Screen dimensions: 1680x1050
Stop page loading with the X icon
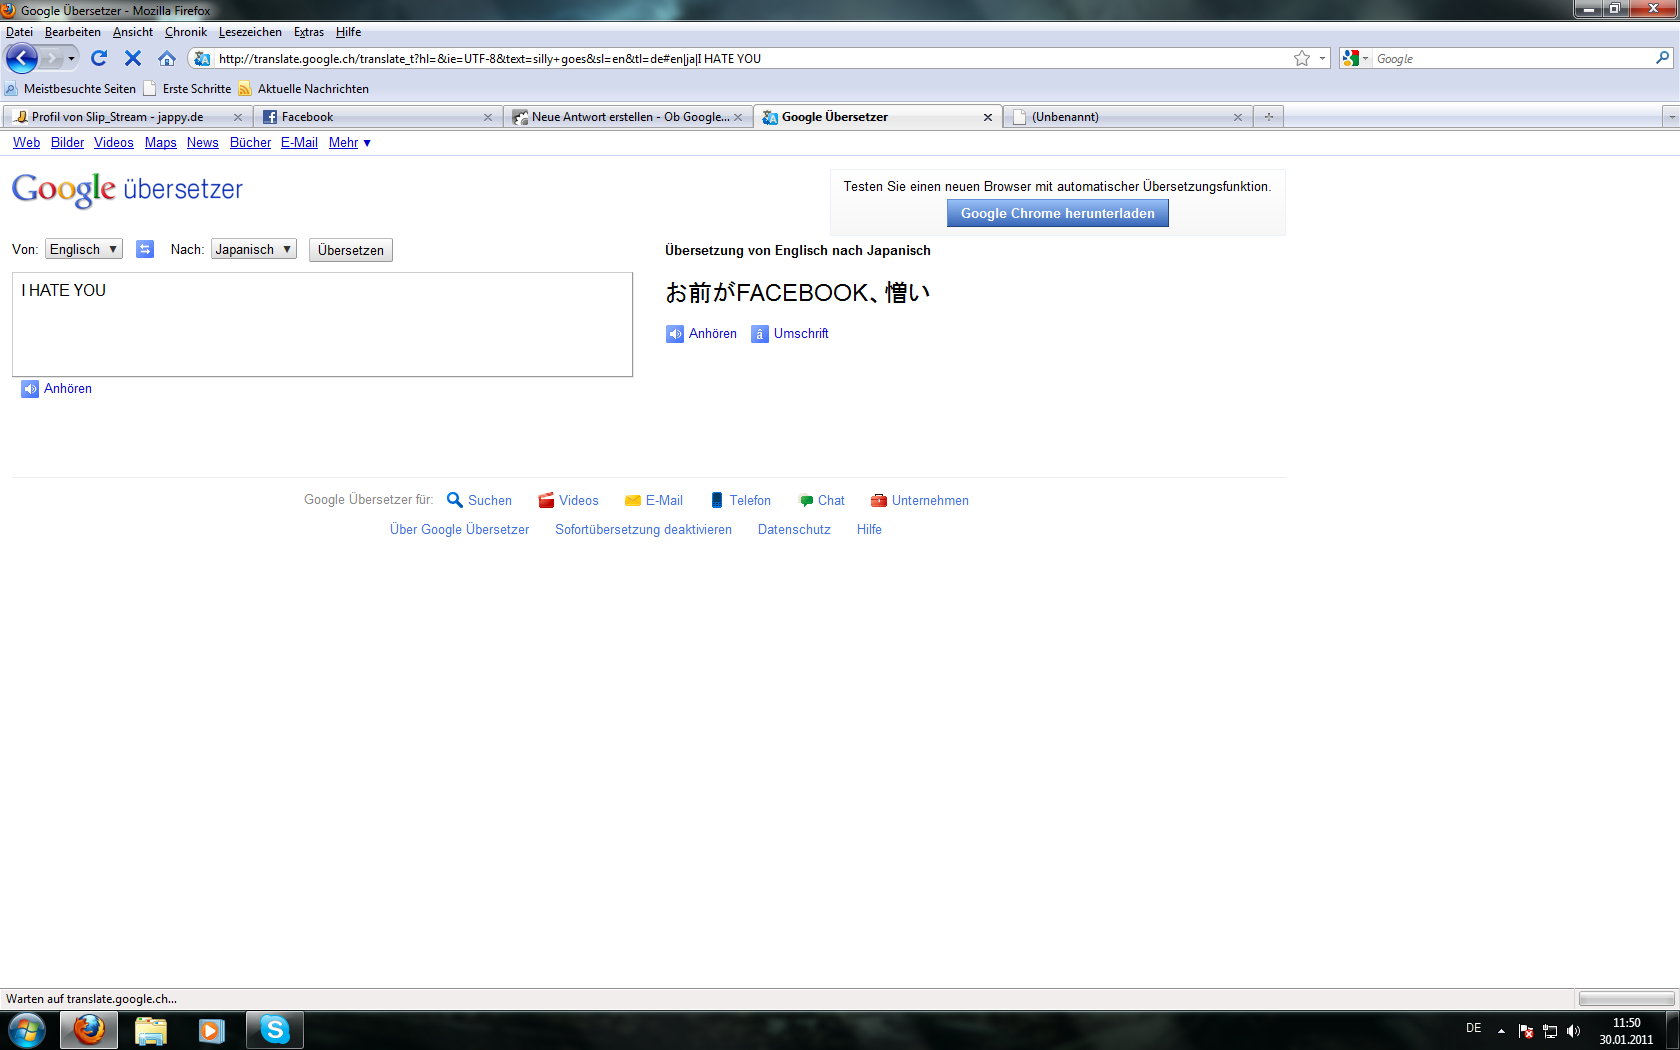[x=132, y=58]
